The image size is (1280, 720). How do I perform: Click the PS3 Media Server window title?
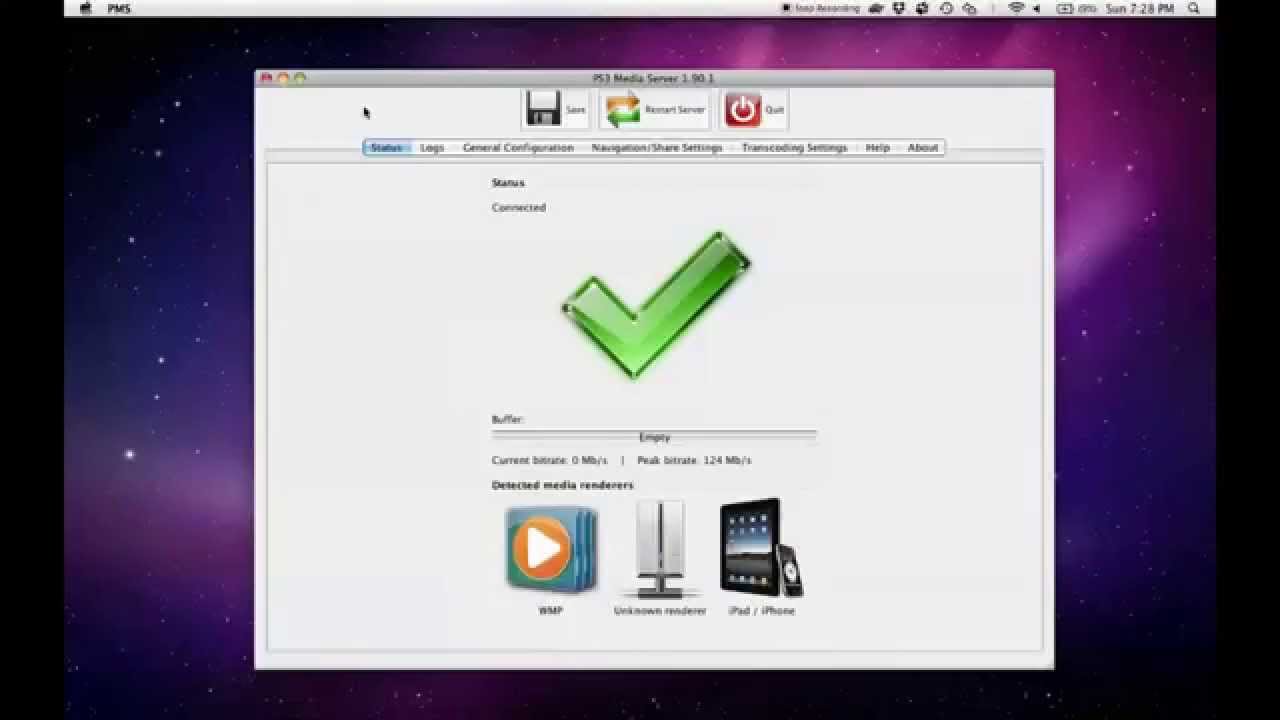coord(654,78)
